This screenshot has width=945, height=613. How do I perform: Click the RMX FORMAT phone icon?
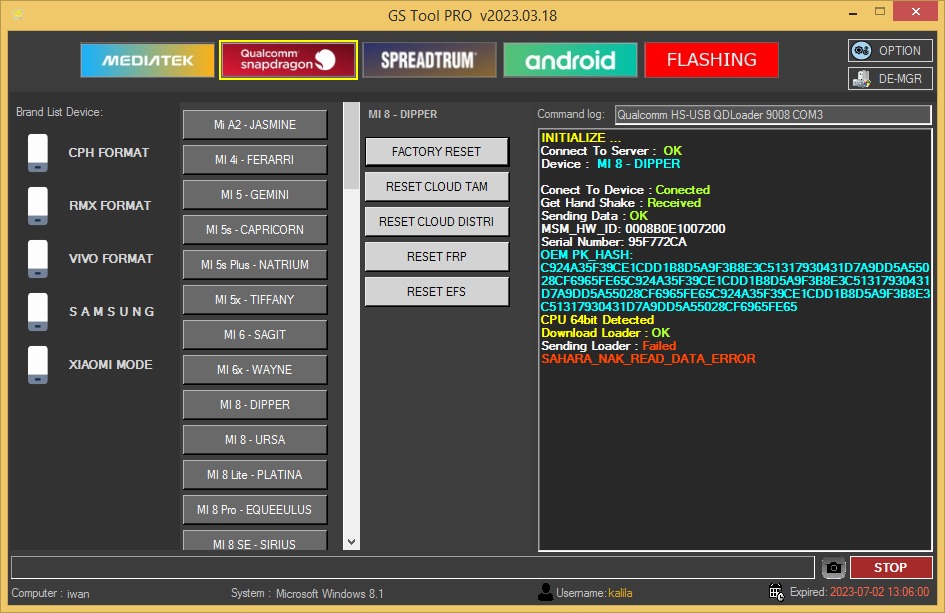tap(37, 206)
